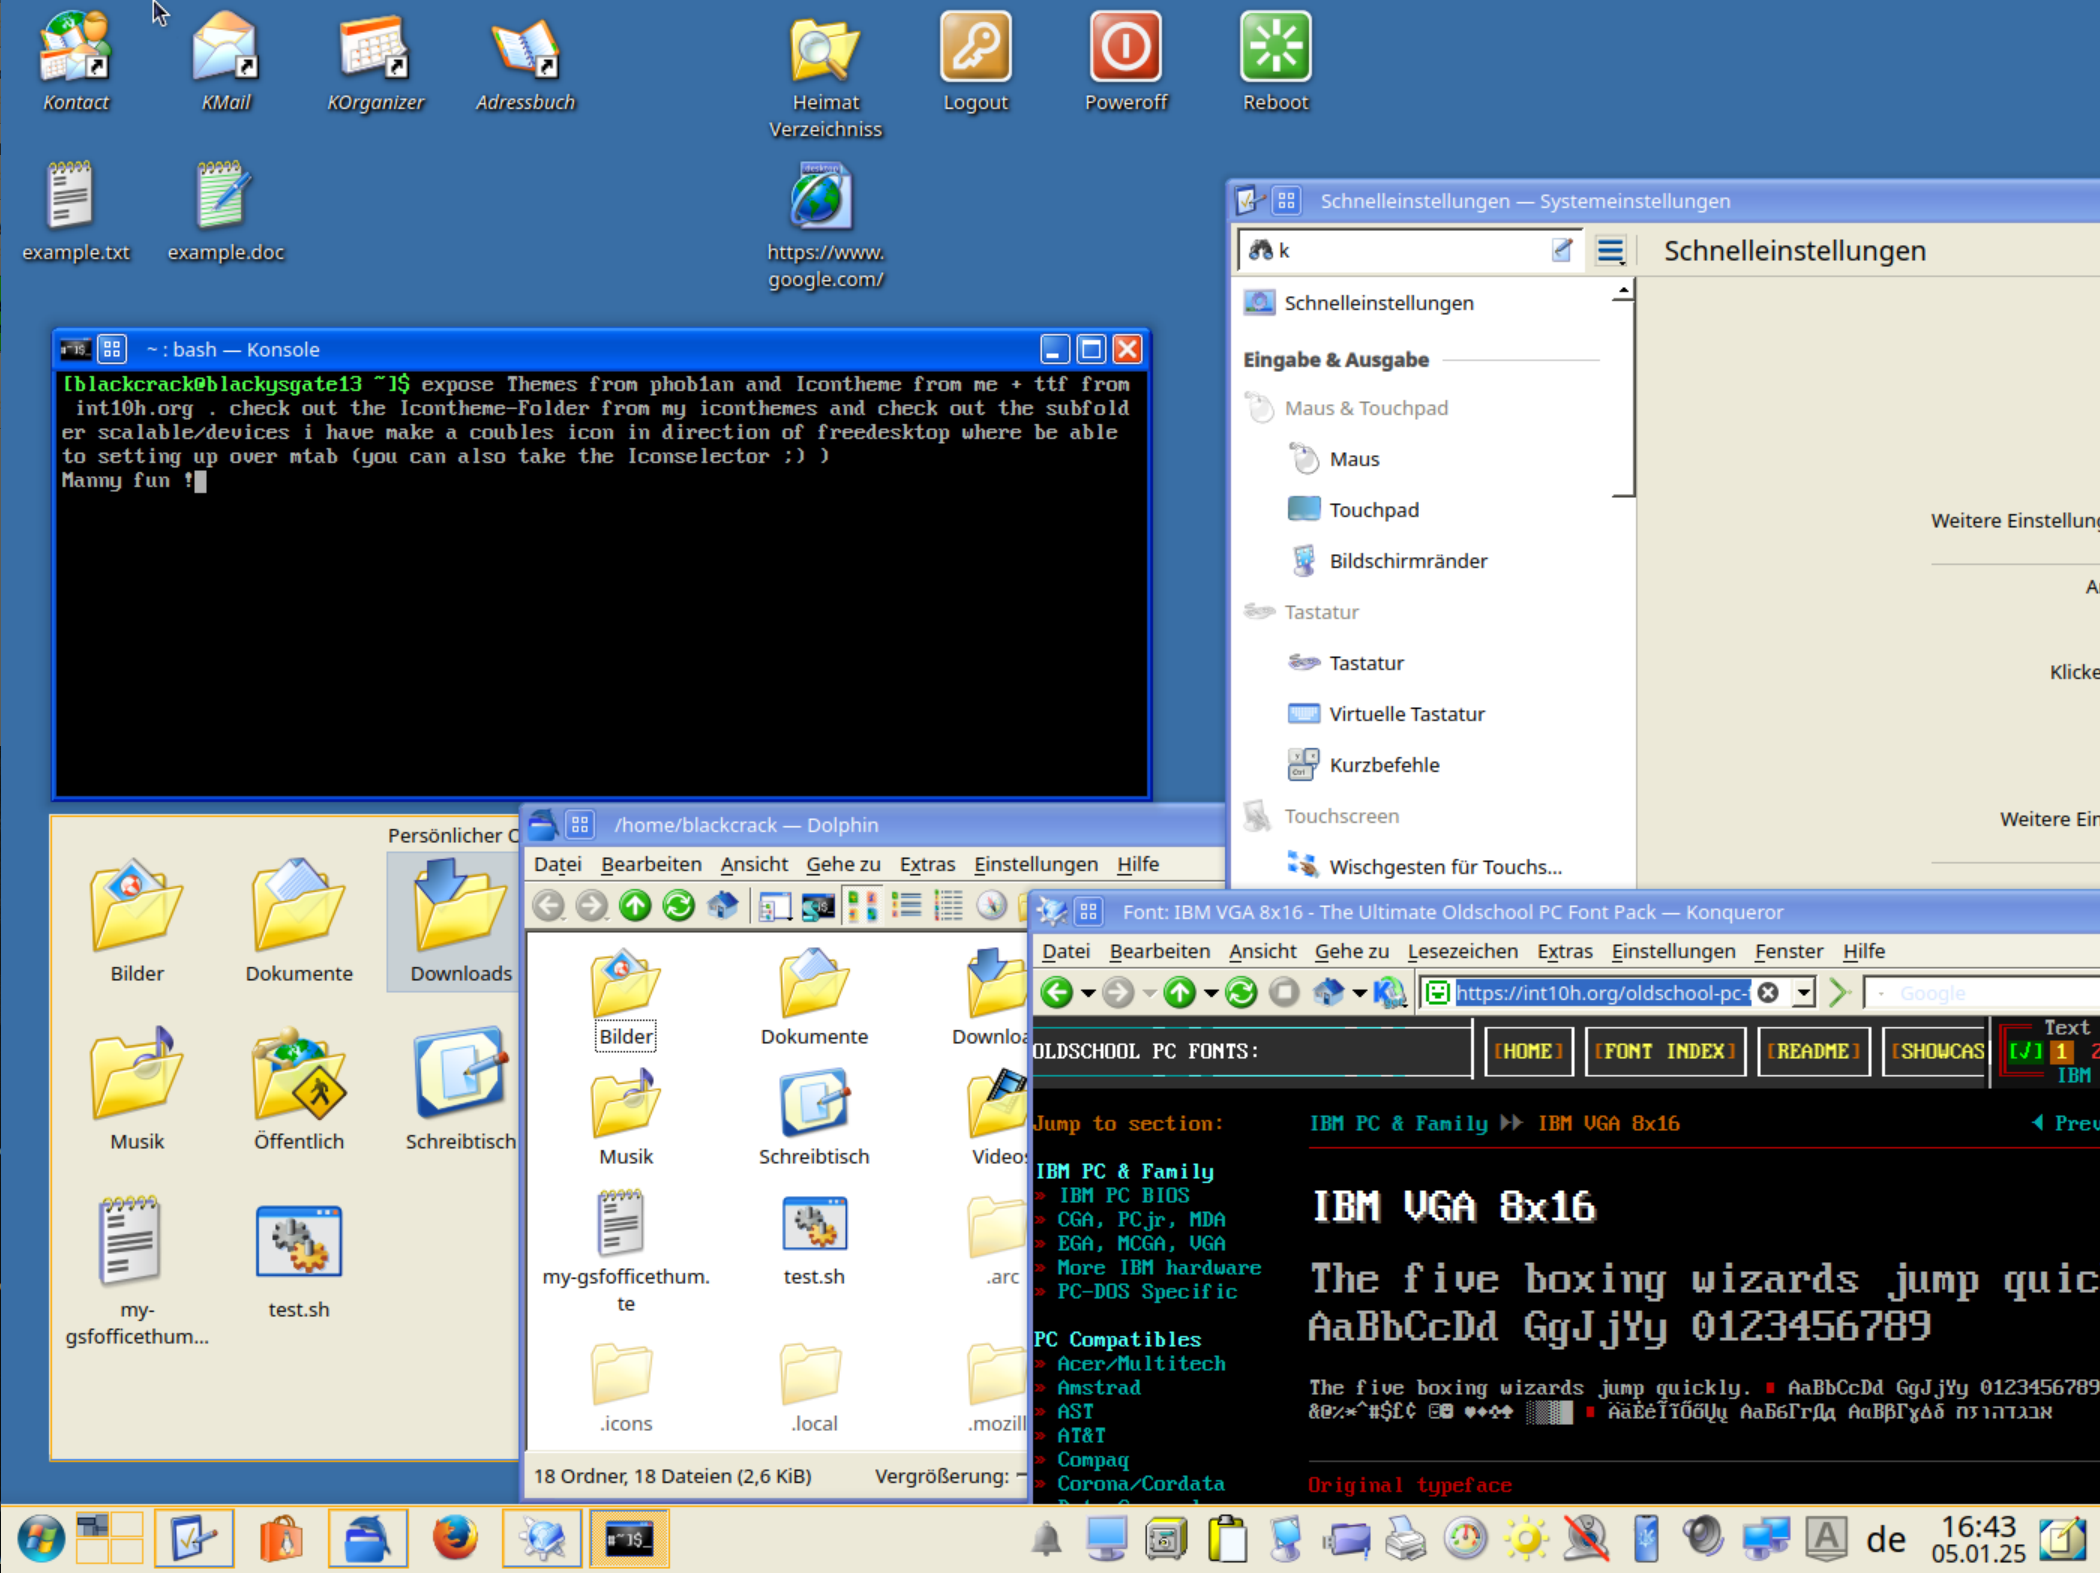Click the Reboot desktop icon

click(1275, 60)
